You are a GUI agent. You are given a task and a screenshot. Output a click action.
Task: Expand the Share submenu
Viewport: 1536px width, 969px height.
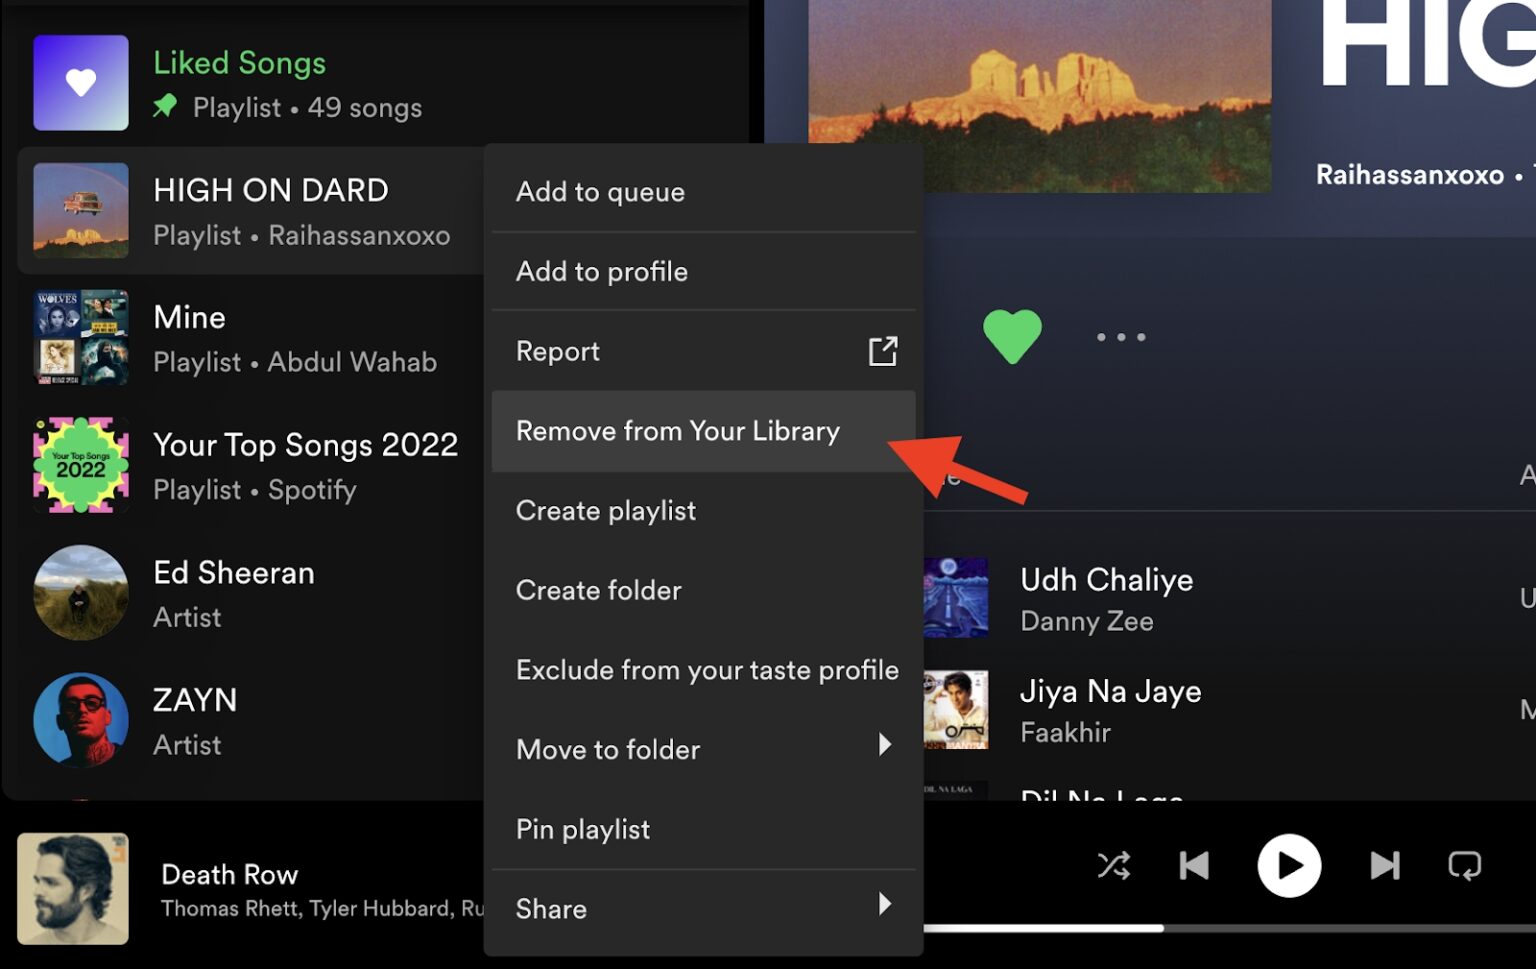point(886,904)
